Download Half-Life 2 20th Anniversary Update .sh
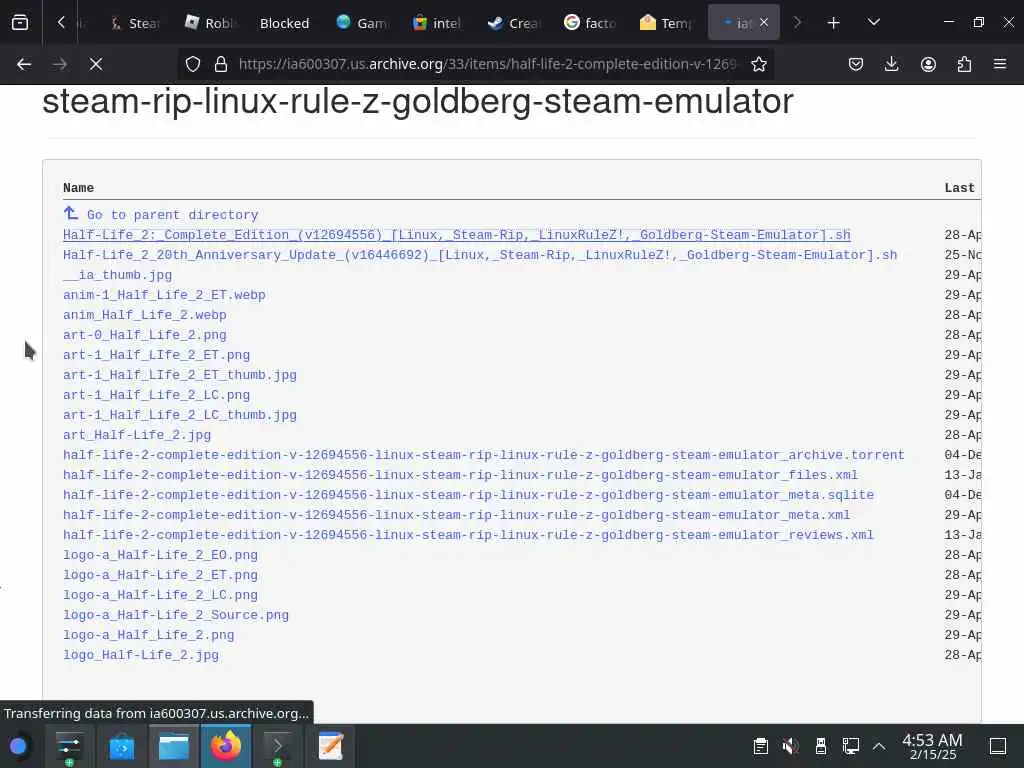 coord(480,255)
